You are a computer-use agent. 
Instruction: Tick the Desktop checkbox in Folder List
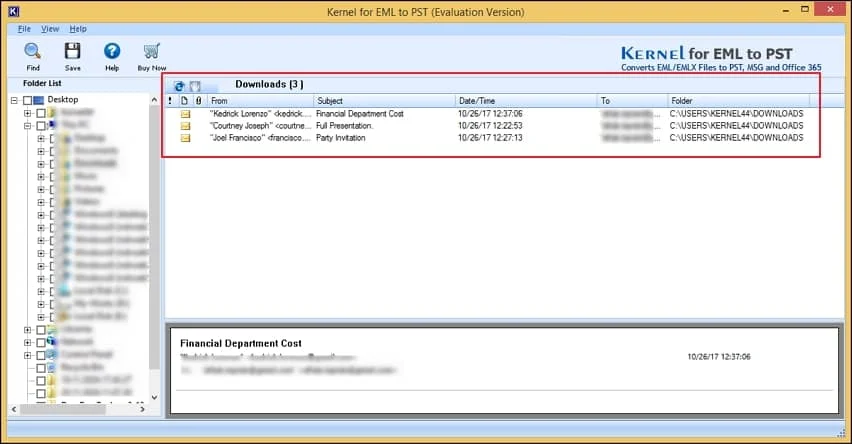pos(27,100)
